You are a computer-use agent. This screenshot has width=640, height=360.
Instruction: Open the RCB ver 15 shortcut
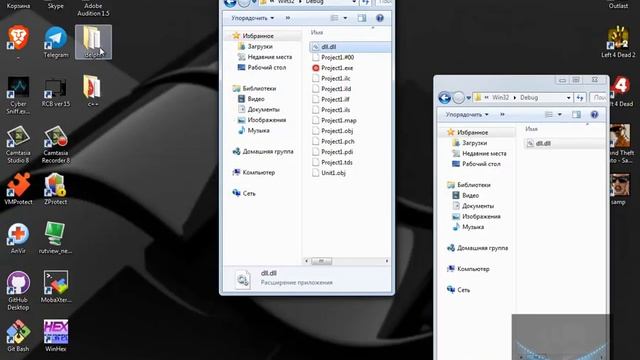coord(56,92)
